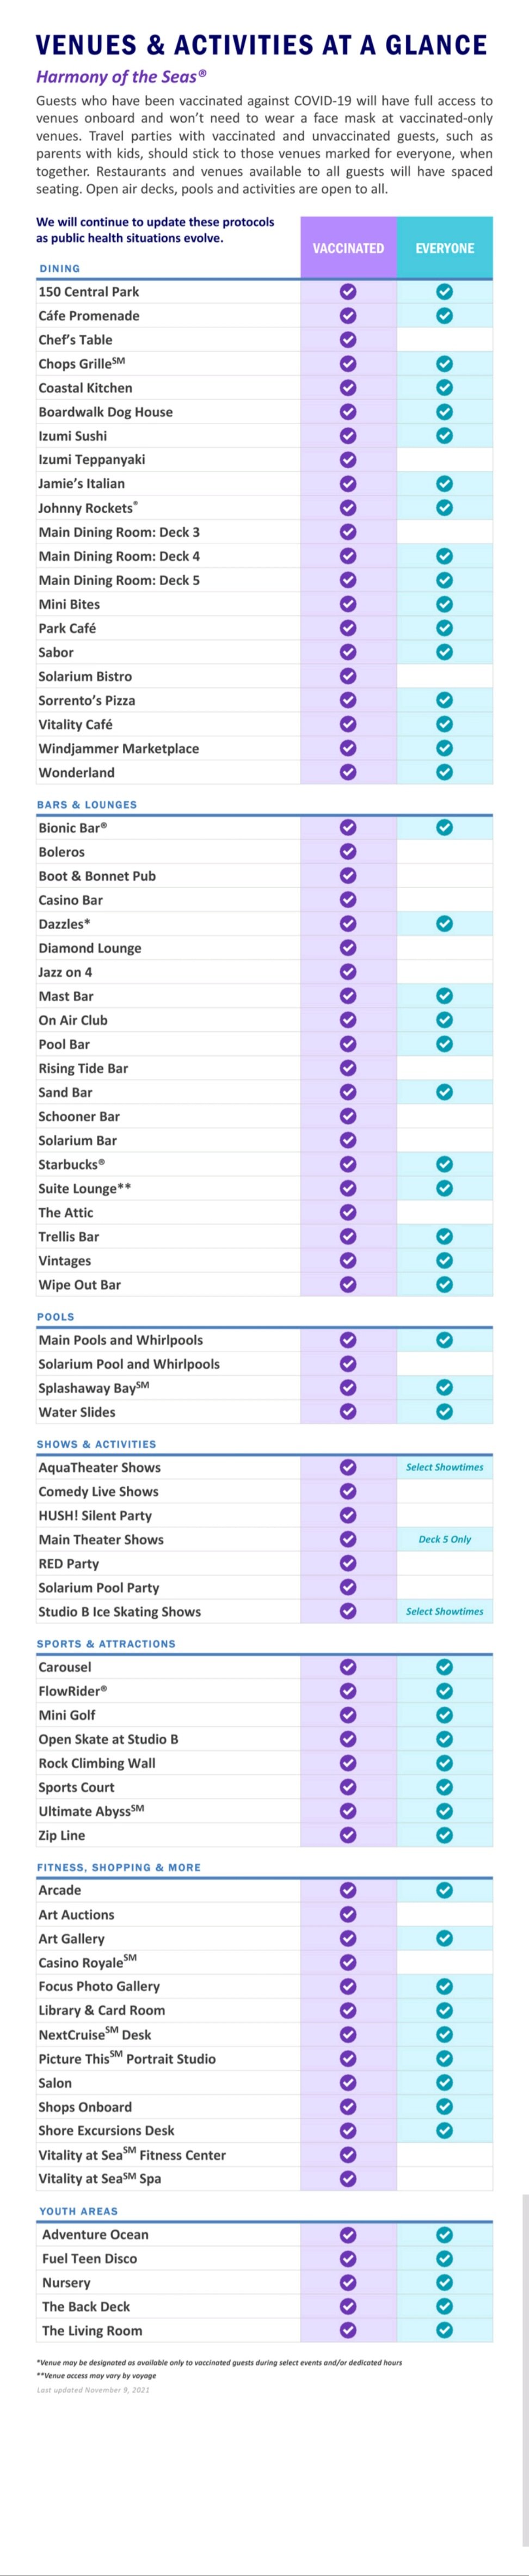
Task: Click the Everyone checkmark for Water Slides
Action: (x=445, y=1411)
